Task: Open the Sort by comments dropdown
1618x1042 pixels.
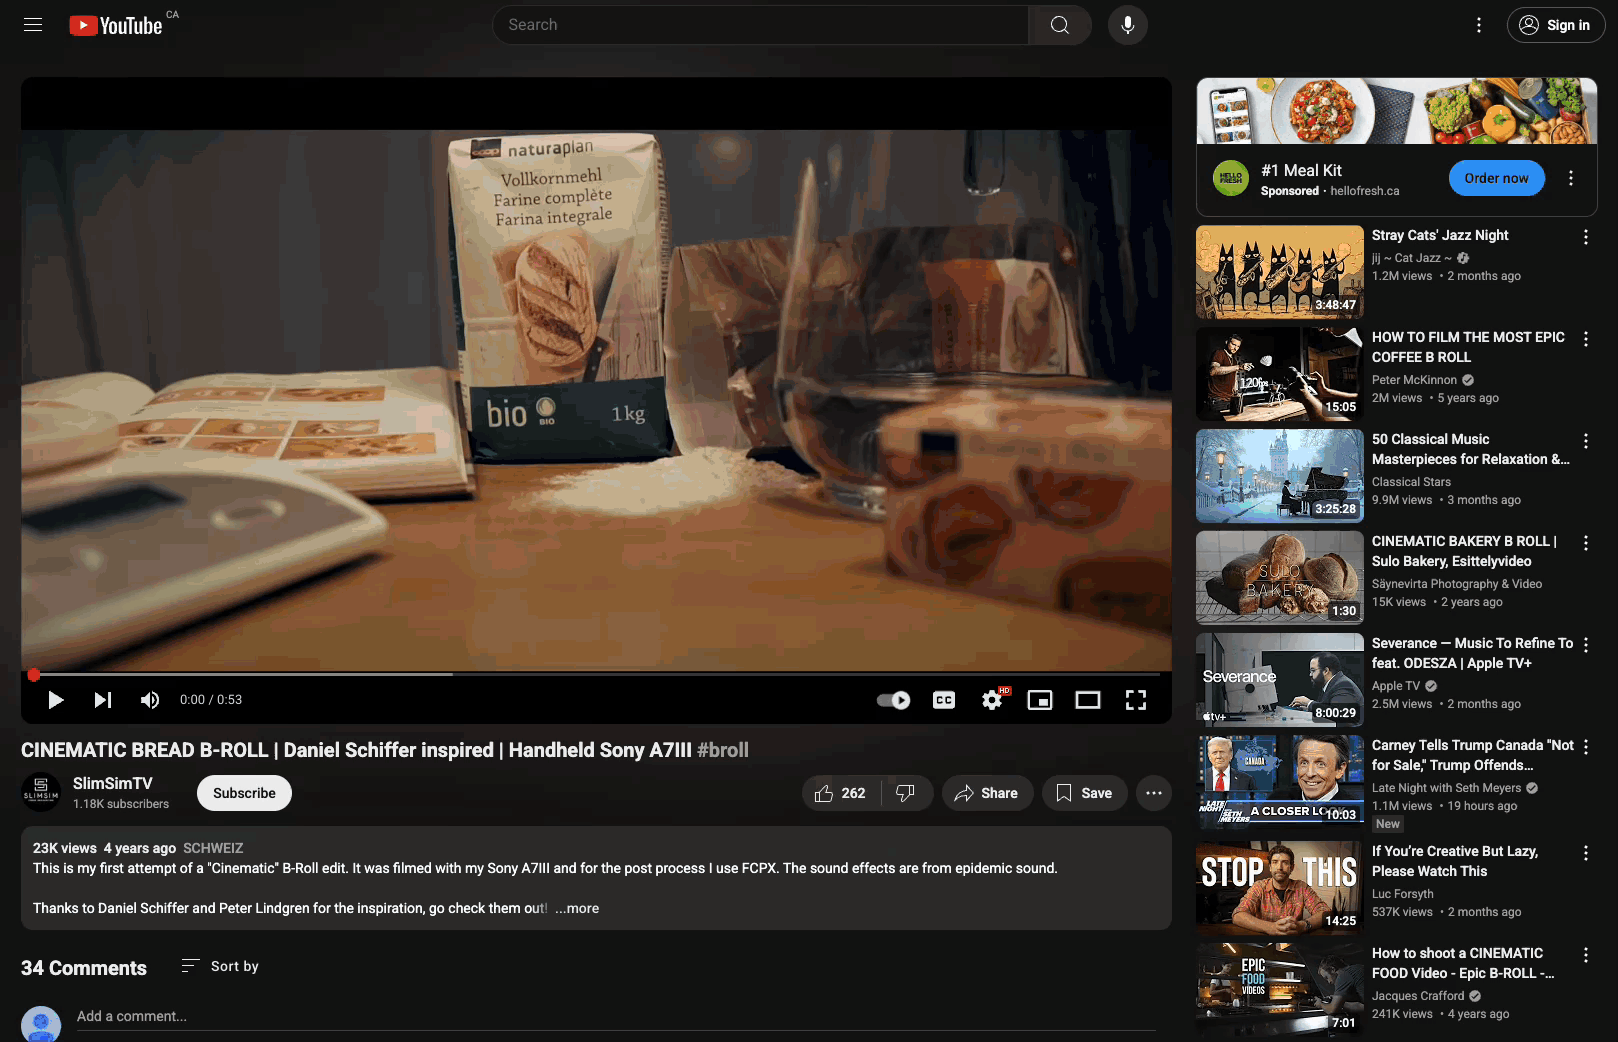Action: coord(220,966)
